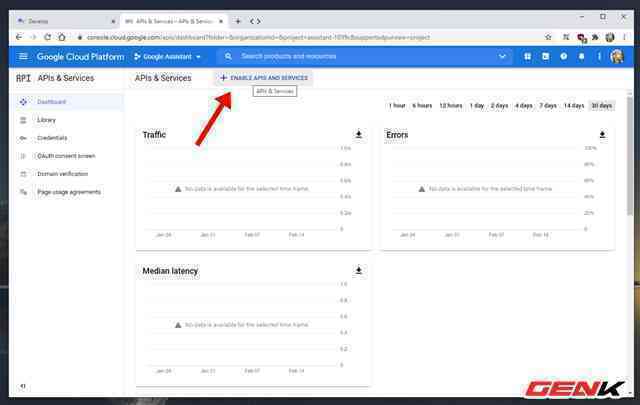The height and width of the screenshot is (405, 640).
Task: Click the Dashboard sidebar icon
Action: [23, 102]
